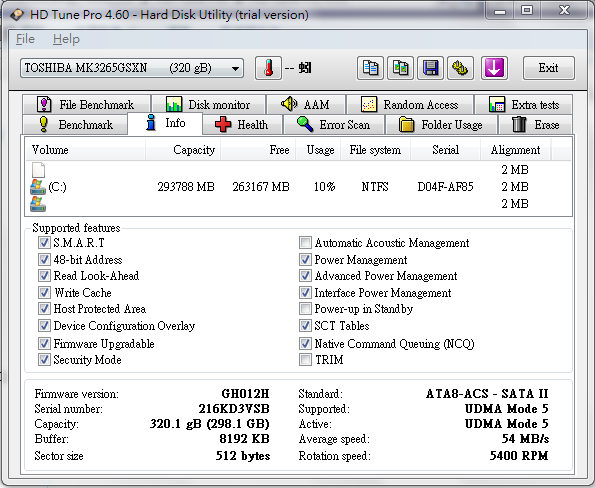This screenshot has width=595, height=488.
Task: Click the Usage column header
Action: click(318, 150)
